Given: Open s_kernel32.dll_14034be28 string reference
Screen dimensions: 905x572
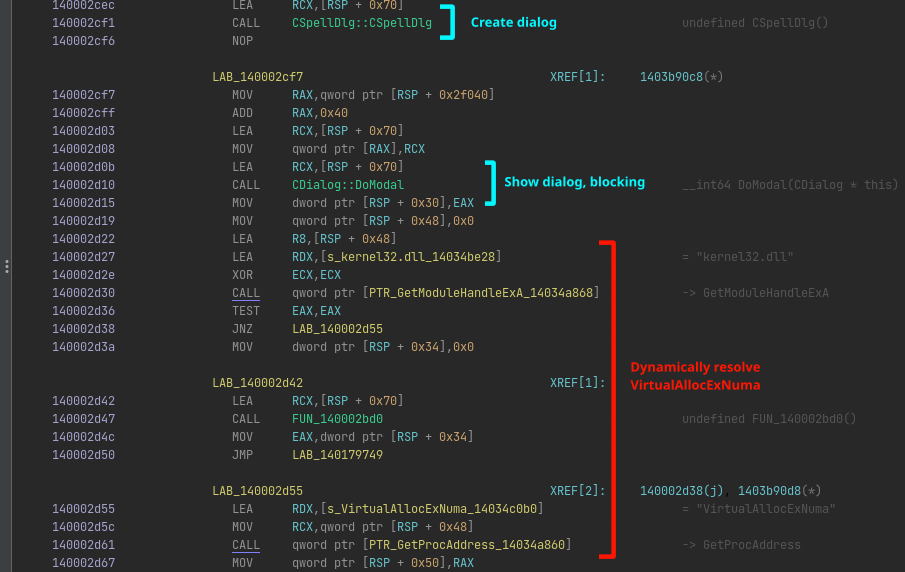Looking at the screenshot, I should point(411,257).
